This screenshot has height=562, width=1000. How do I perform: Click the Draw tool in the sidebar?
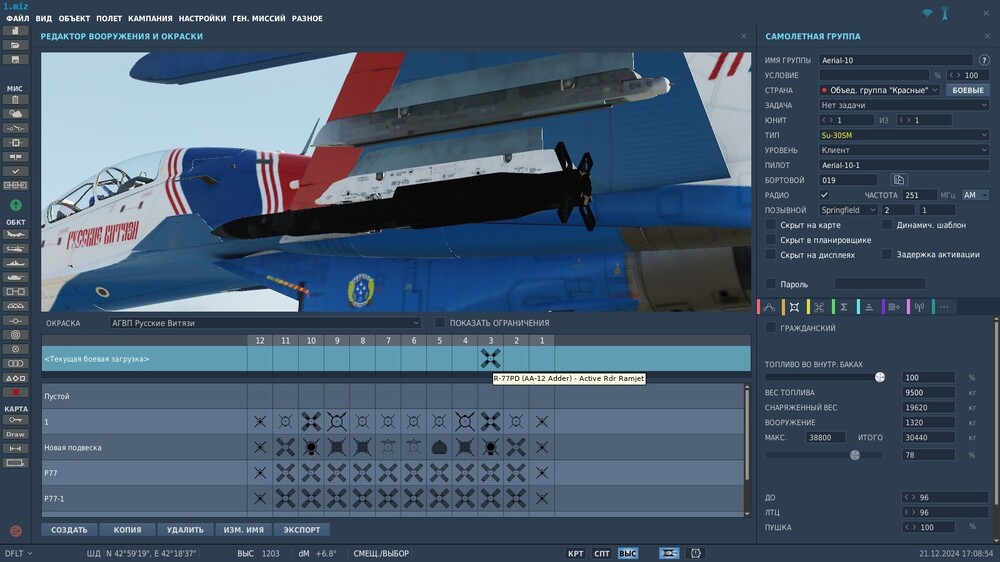15,434
